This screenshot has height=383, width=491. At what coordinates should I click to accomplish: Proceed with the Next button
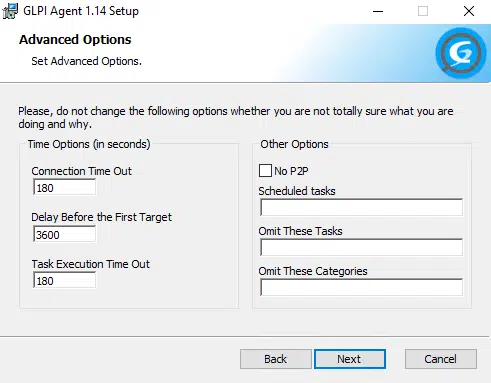point(350,359)
